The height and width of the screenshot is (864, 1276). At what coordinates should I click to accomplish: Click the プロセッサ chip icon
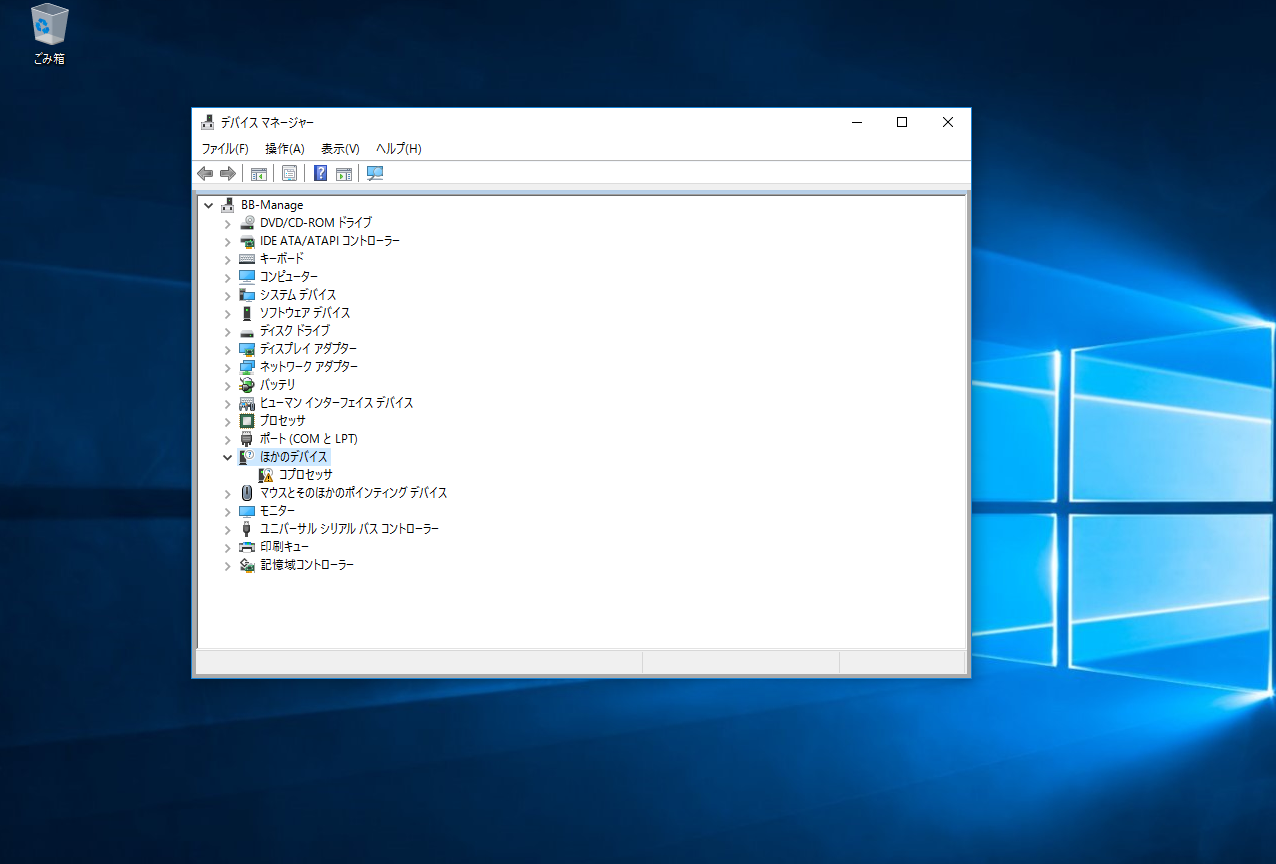[247, 421]
